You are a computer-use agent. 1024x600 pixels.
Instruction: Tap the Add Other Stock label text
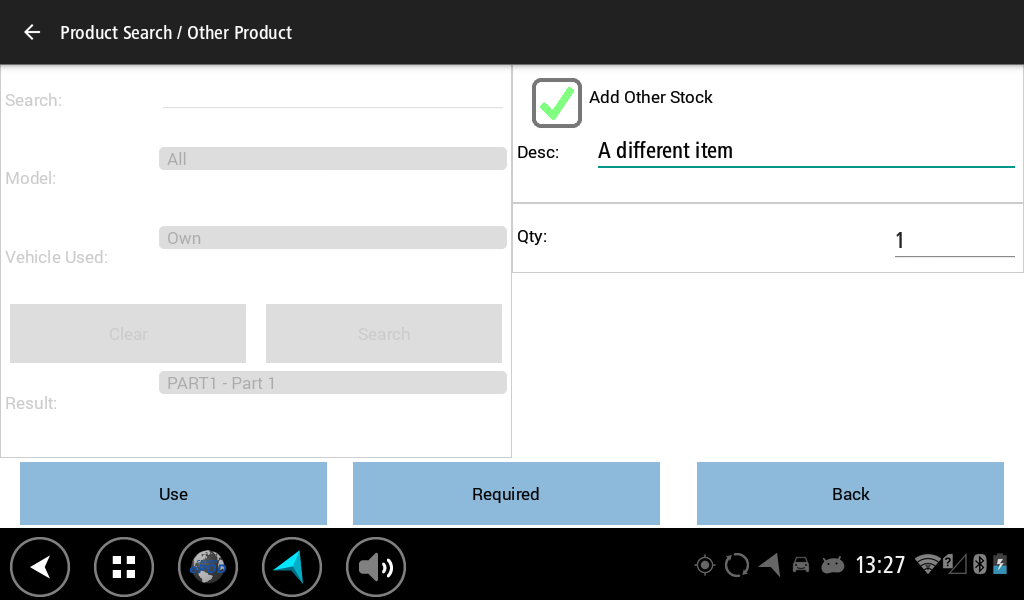(x=650, y=97)
